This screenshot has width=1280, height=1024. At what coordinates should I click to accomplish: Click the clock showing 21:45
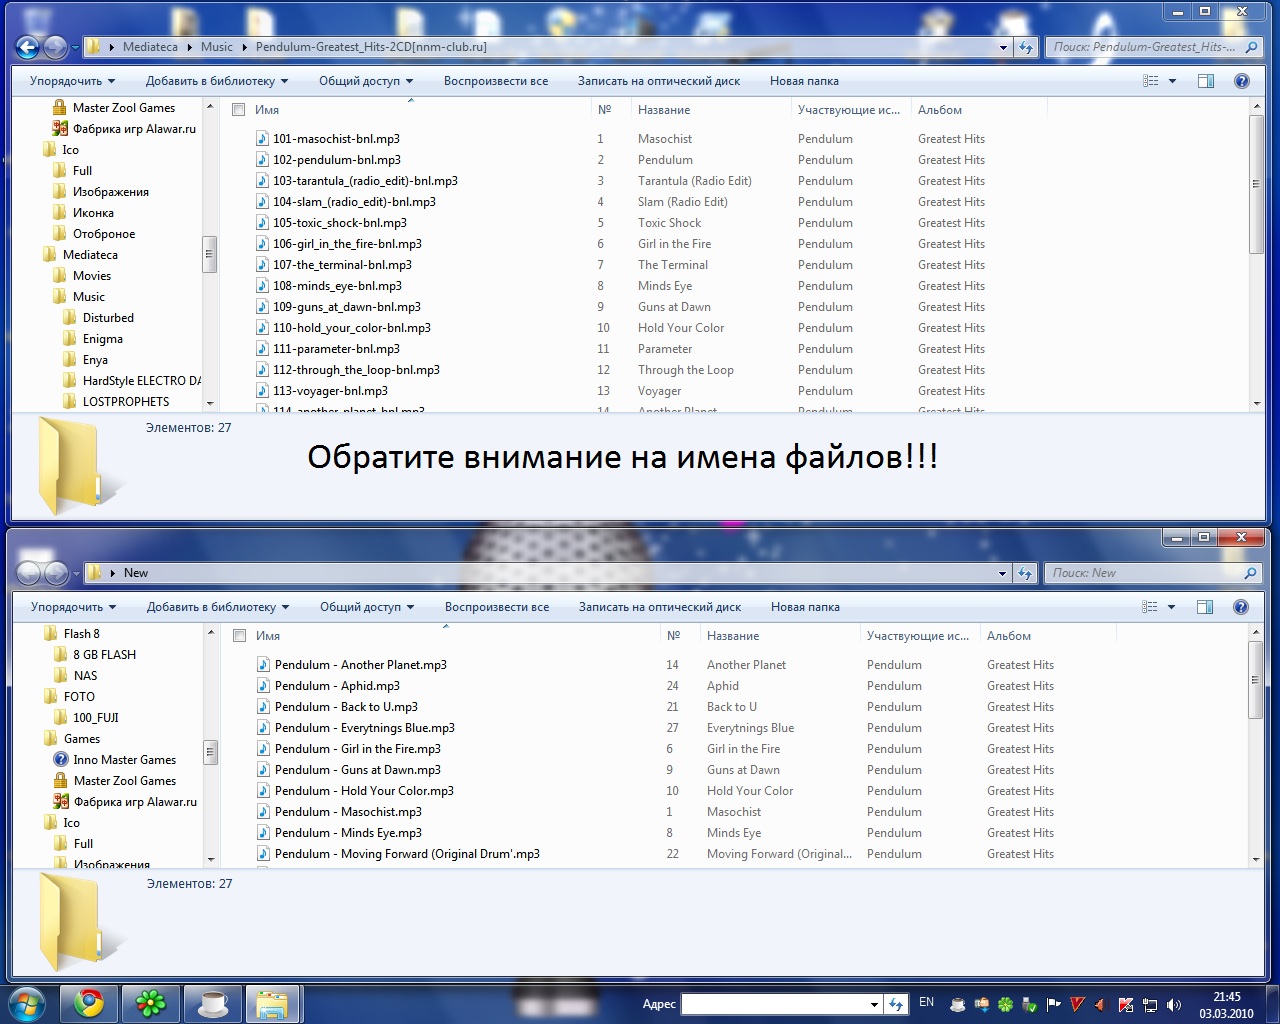(x=1227, y=997)
